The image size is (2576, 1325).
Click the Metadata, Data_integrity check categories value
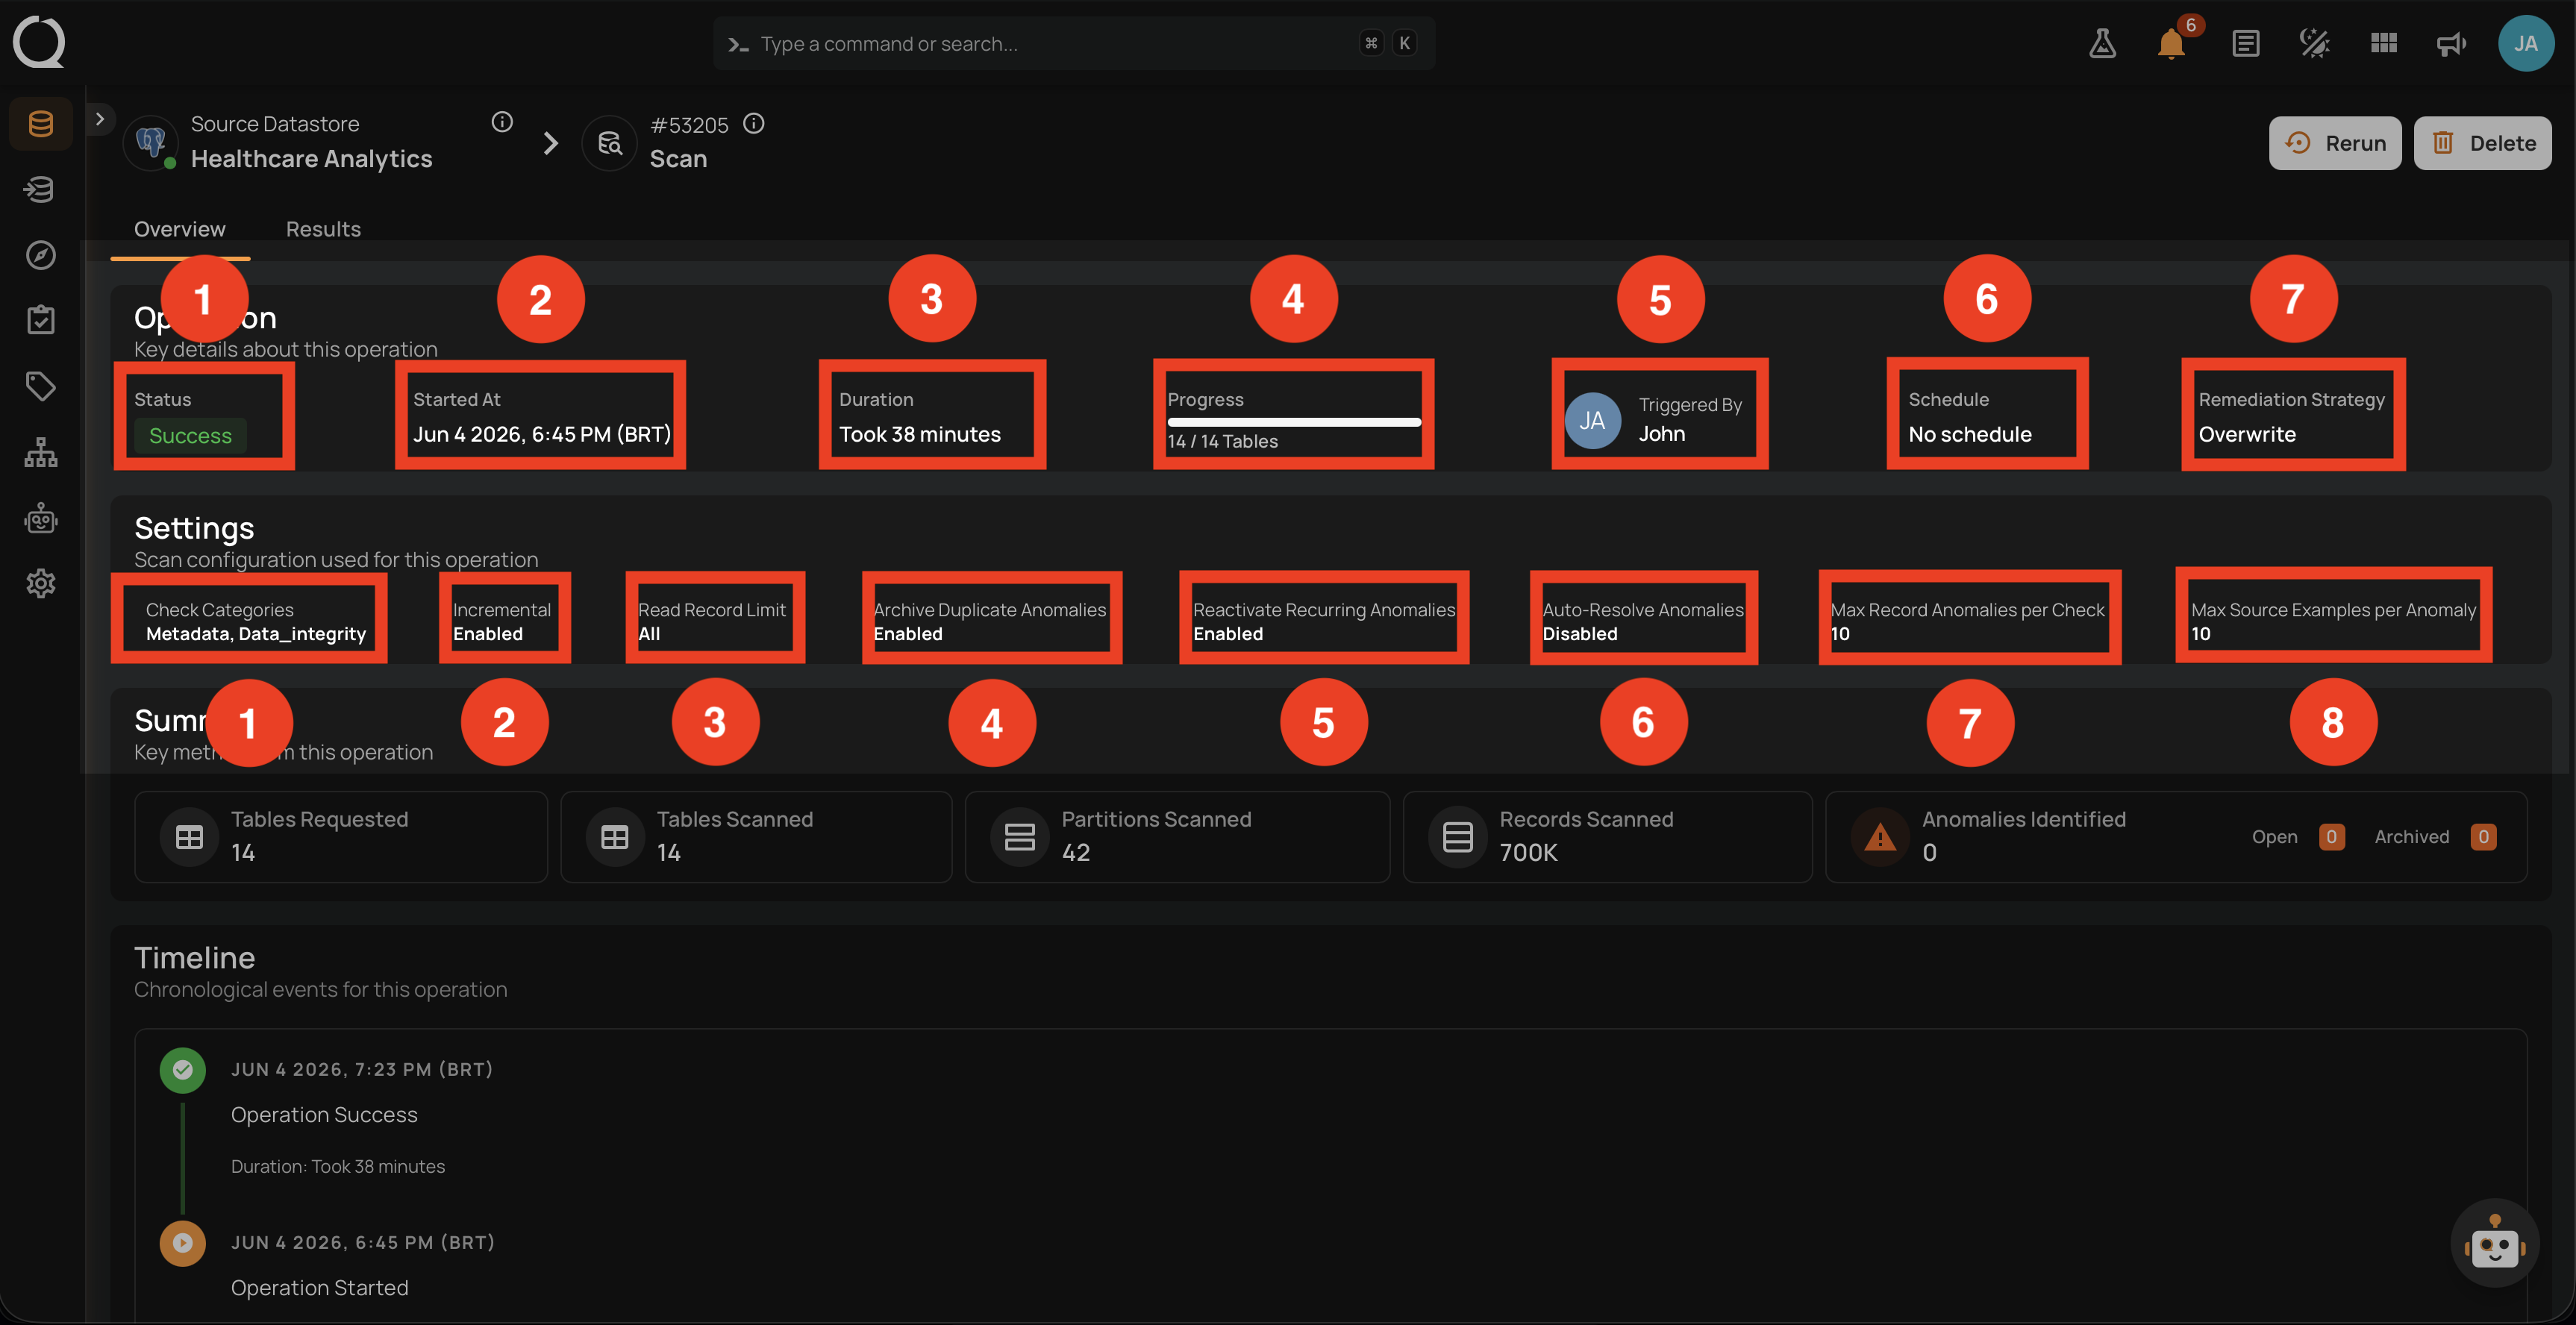(255, 634)
